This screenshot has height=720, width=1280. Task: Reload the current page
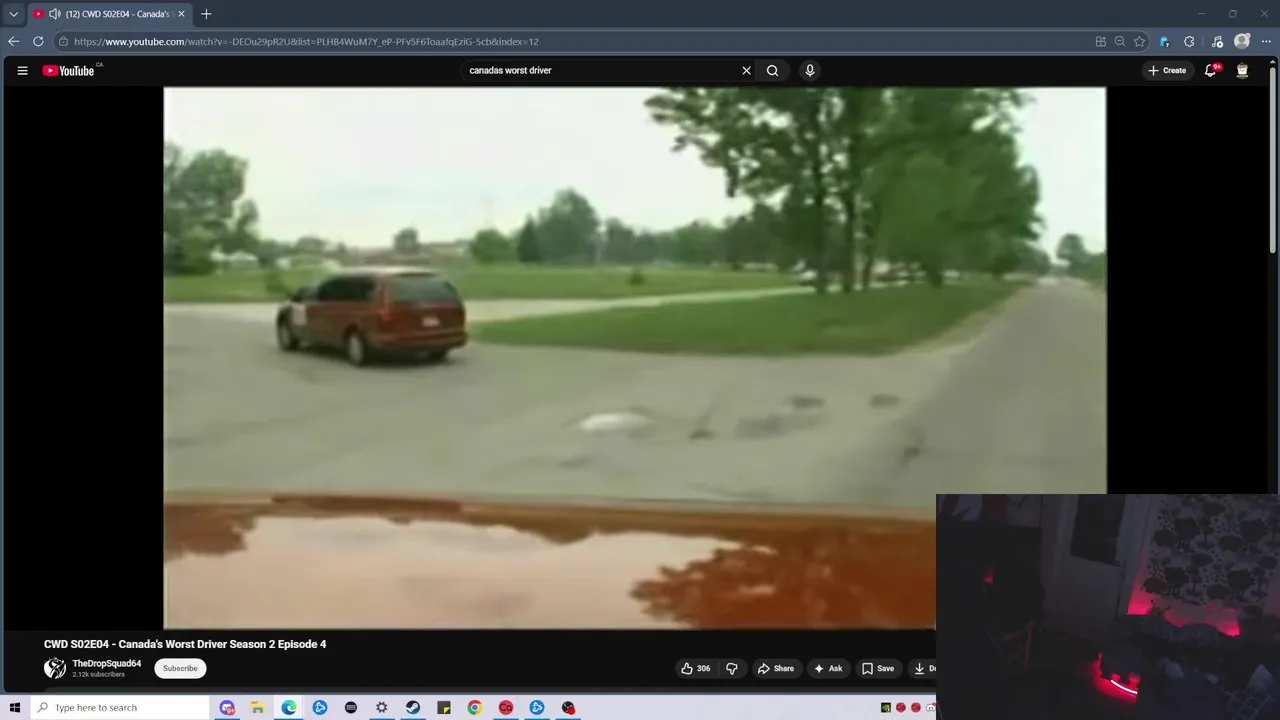coord(38,41)
